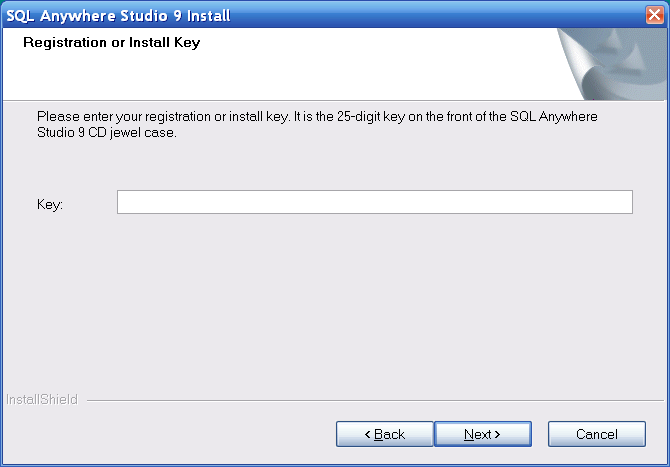
Task: Click the divider line beside InstallShield
Action: 370,400
